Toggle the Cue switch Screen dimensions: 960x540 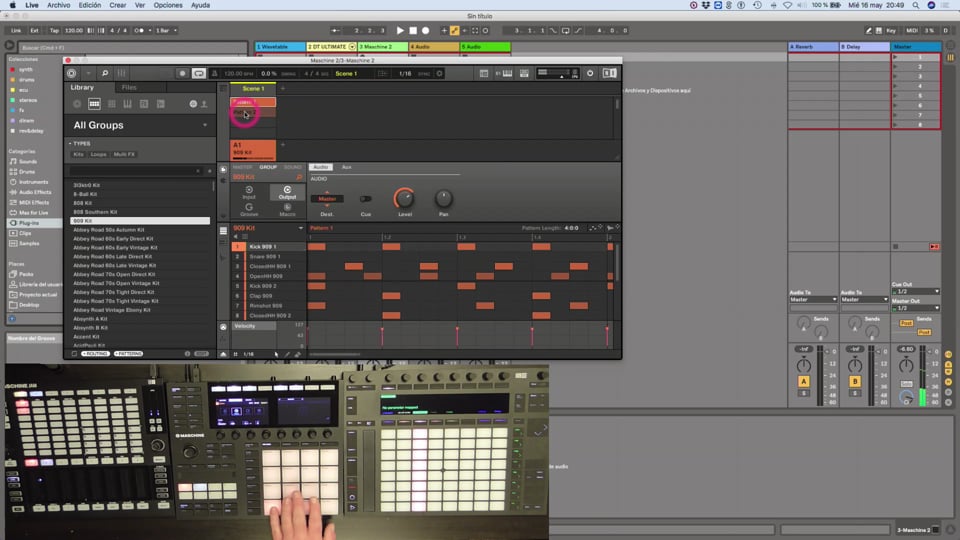tap(366, 198)
